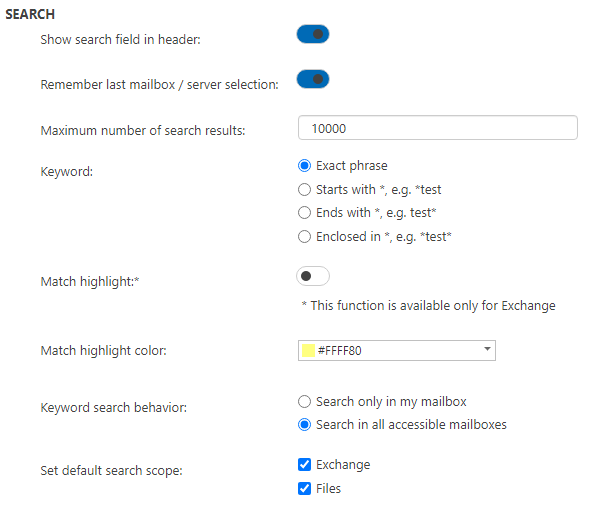Expand the highlight color dropdown arrow
This screenshot has width=601, height=510.
(x=487, y=350)
